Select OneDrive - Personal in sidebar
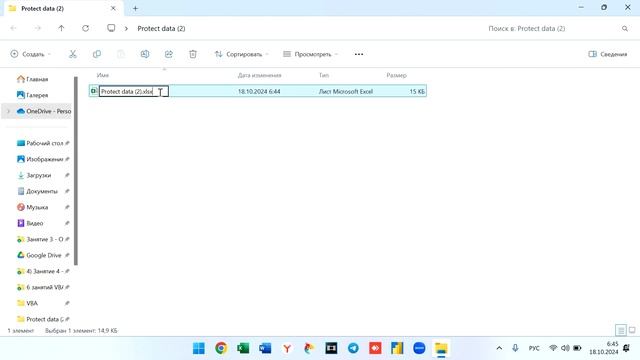640x360 pixels. tap(44, 111)
